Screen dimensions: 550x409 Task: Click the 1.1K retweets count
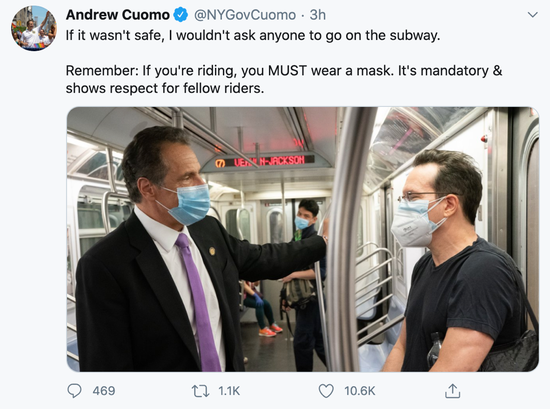coord(229,391)
